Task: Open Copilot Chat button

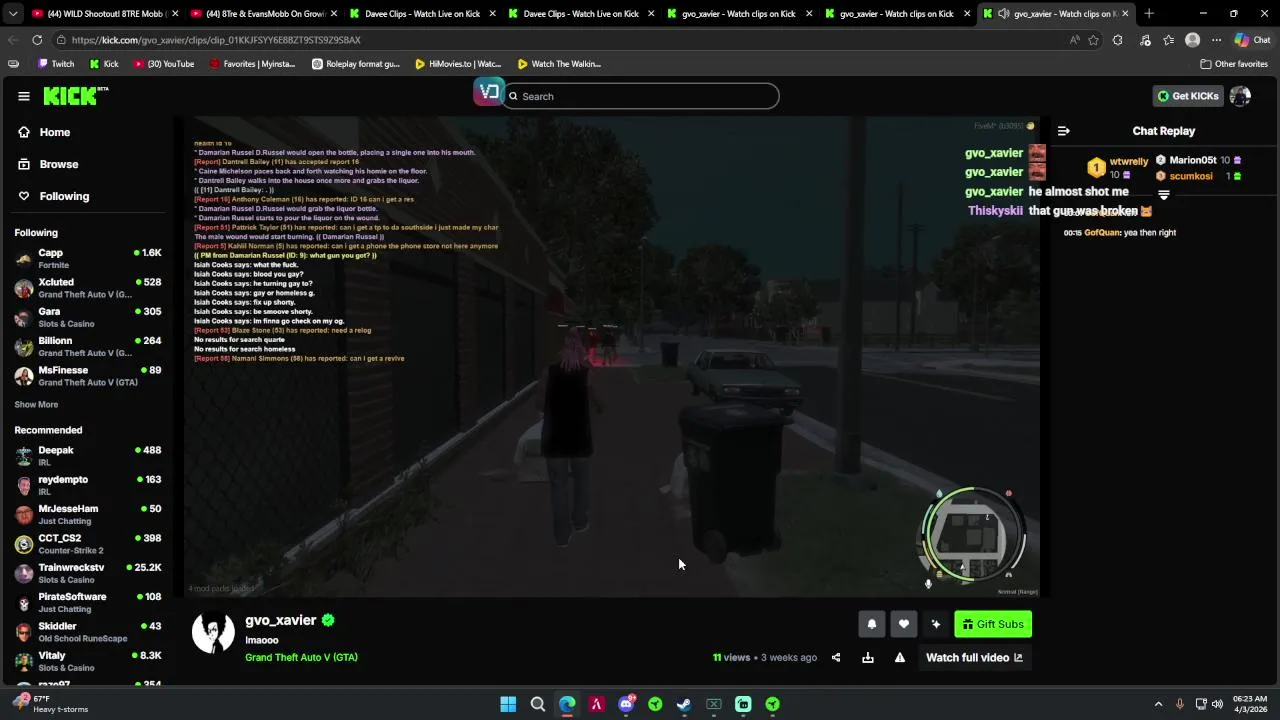Action: pos(1253,40)
